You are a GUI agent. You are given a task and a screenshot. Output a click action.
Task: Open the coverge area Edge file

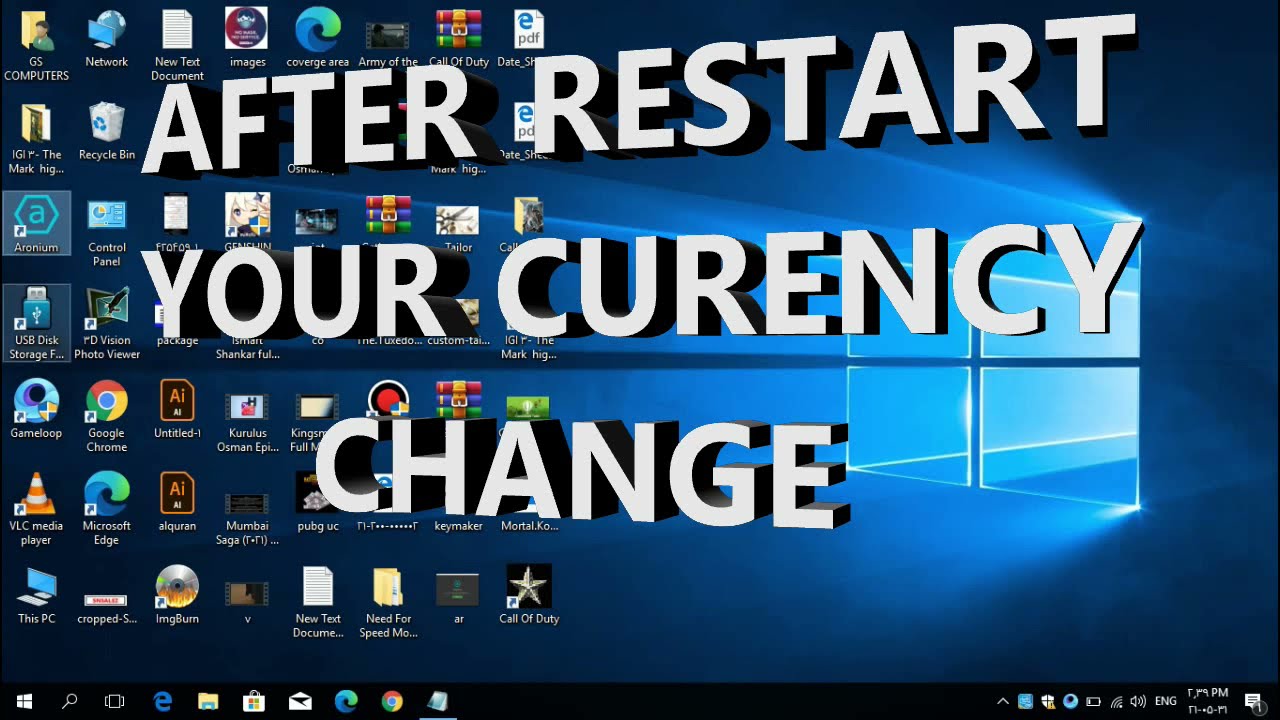(x=318, y=40)
